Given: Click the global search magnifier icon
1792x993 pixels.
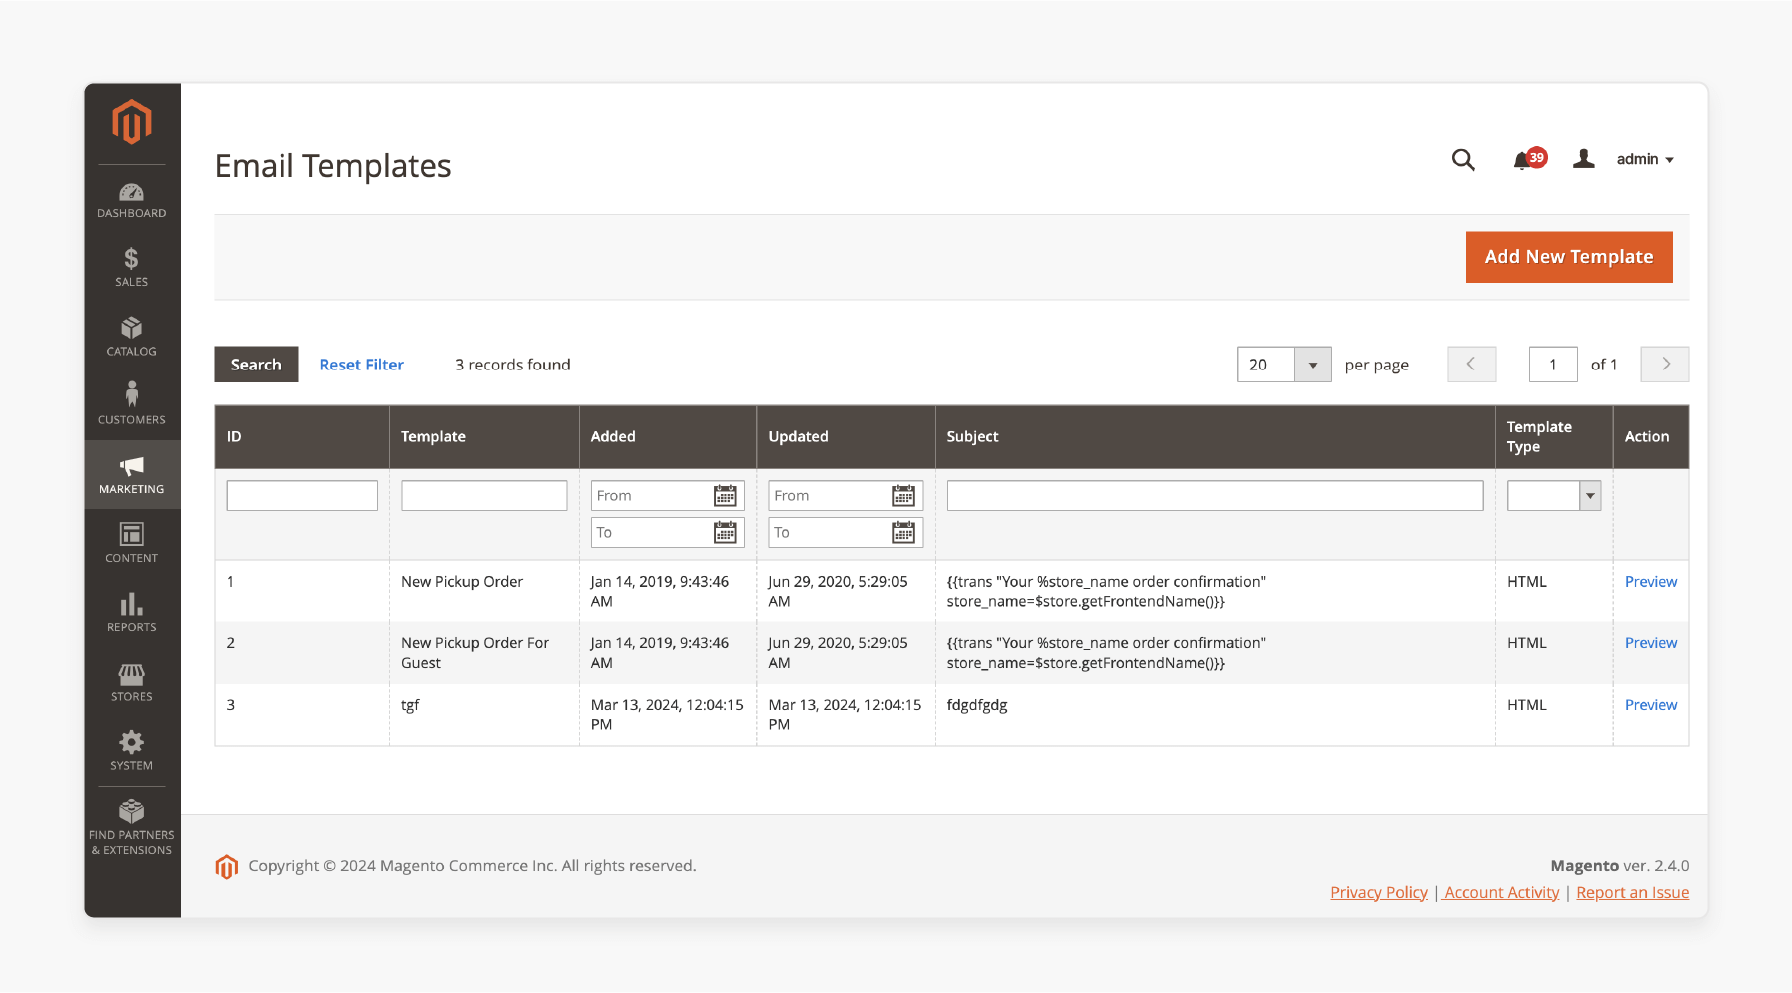Looking at the screenshot, I should coord(1463,160).
